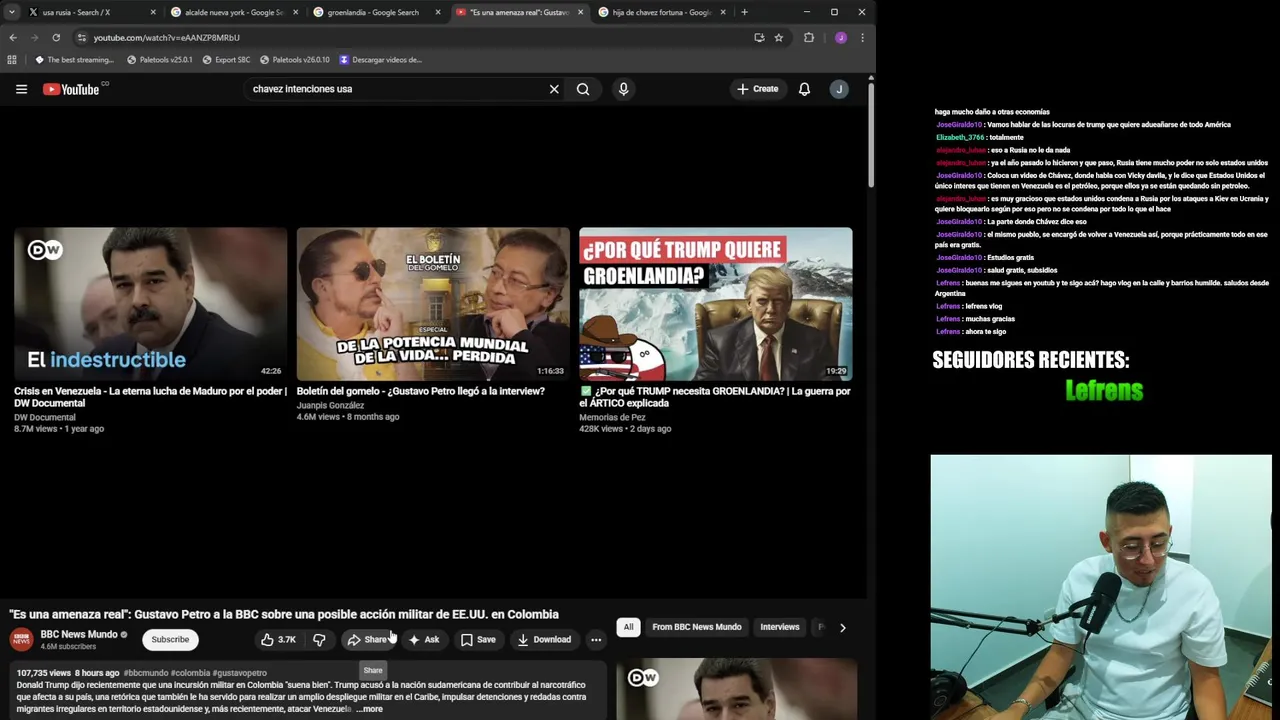Open BBC News Mundo channel name
Viewport: 1280px width, 720px height.
(79, 634)
